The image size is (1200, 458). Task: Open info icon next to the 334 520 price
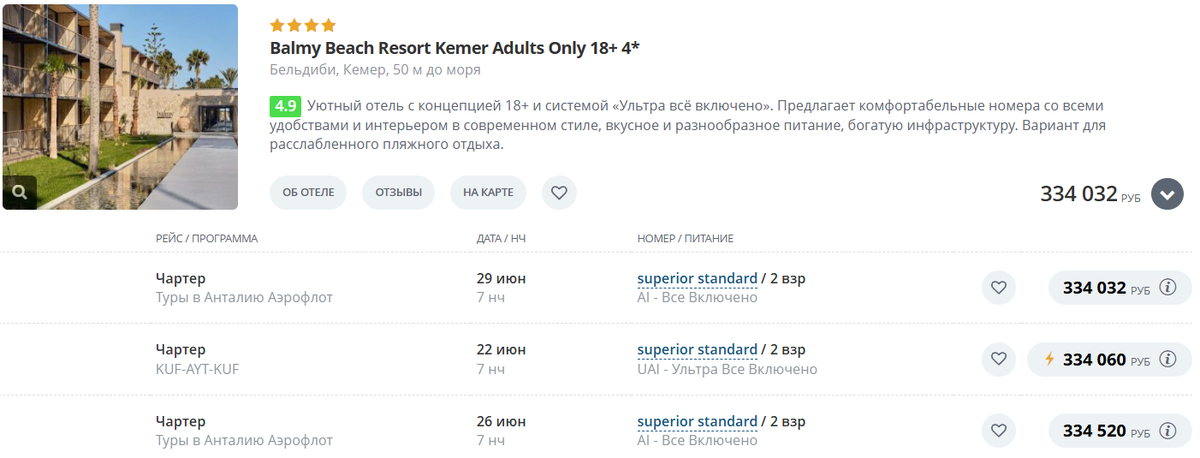pyautogui.click(x=1166, y=431)
